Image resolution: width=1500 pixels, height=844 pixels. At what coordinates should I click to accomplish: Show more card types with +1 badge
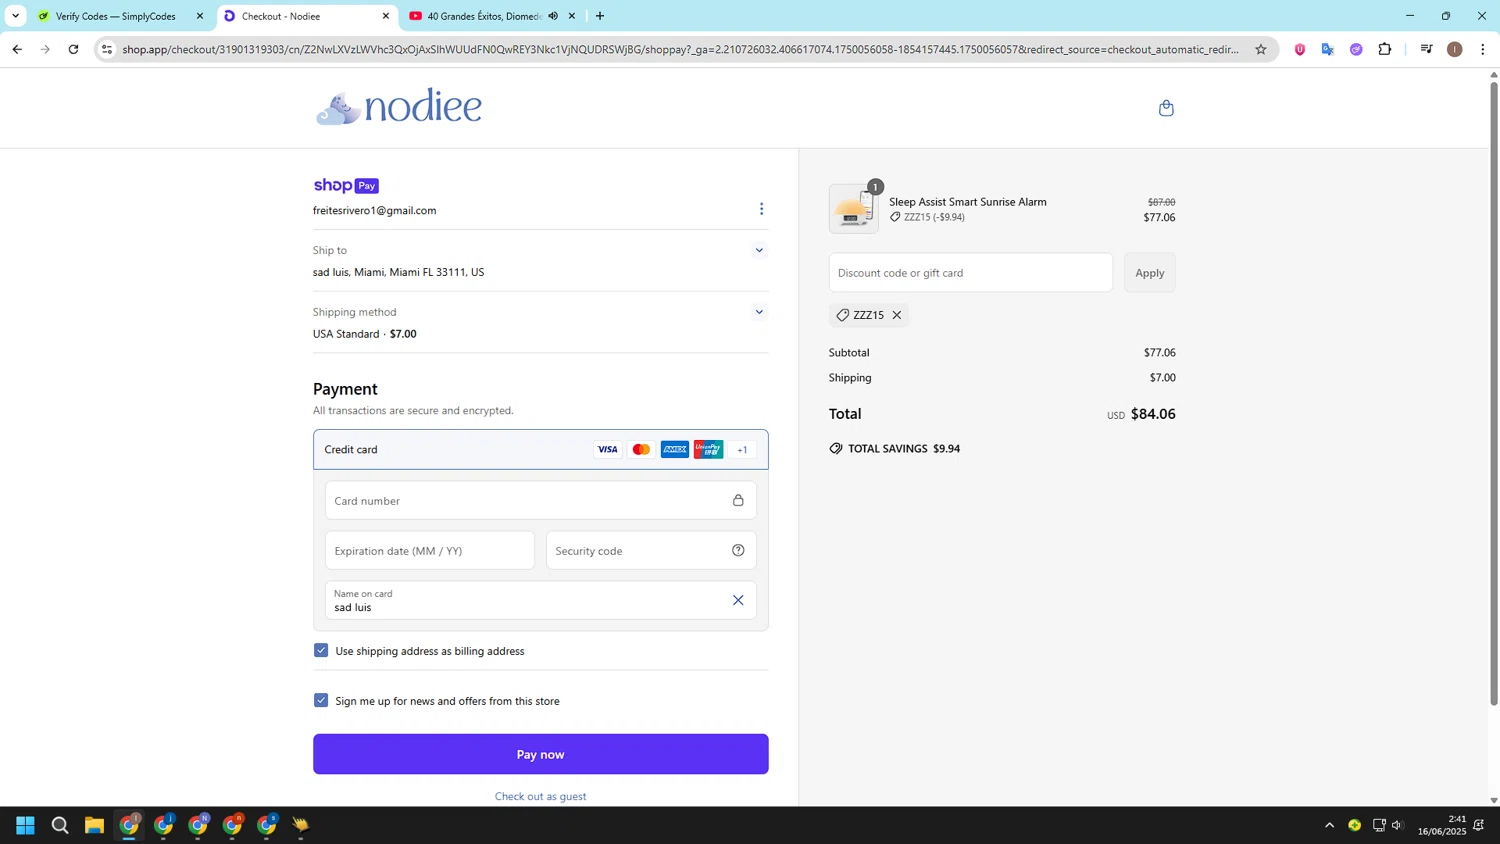[x=742, y=450]
